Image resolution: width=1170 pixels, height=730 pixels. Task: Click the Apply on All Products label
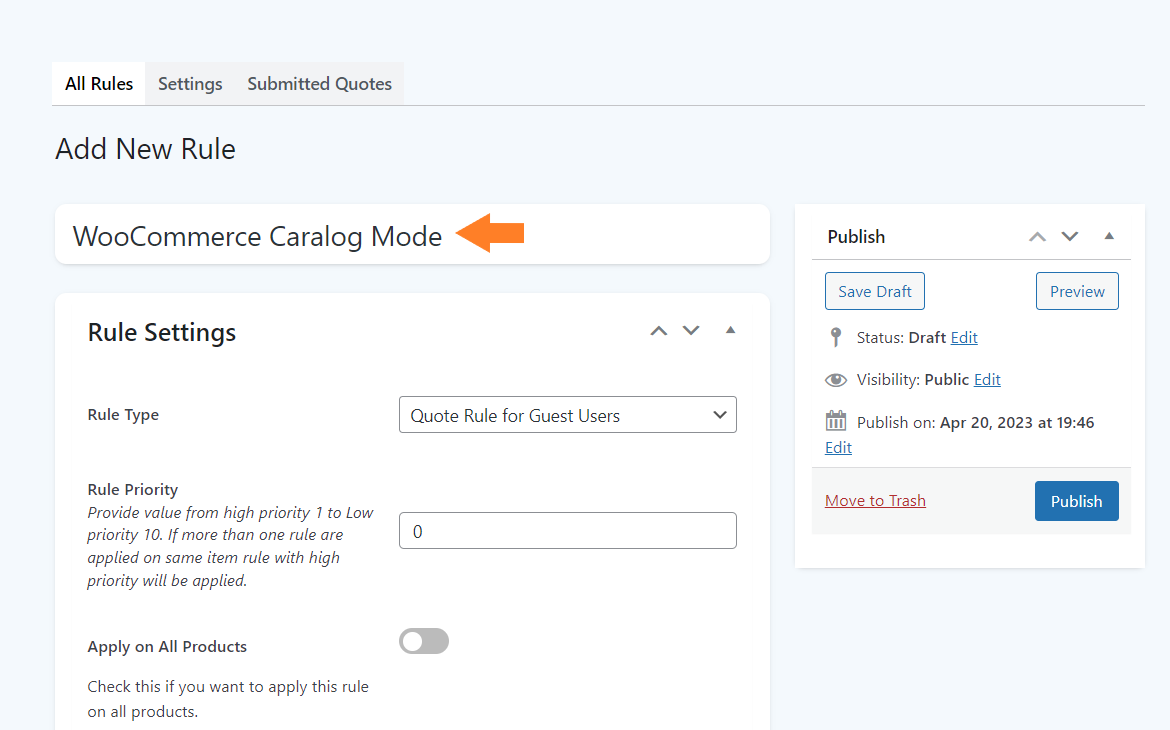(167, 646)
